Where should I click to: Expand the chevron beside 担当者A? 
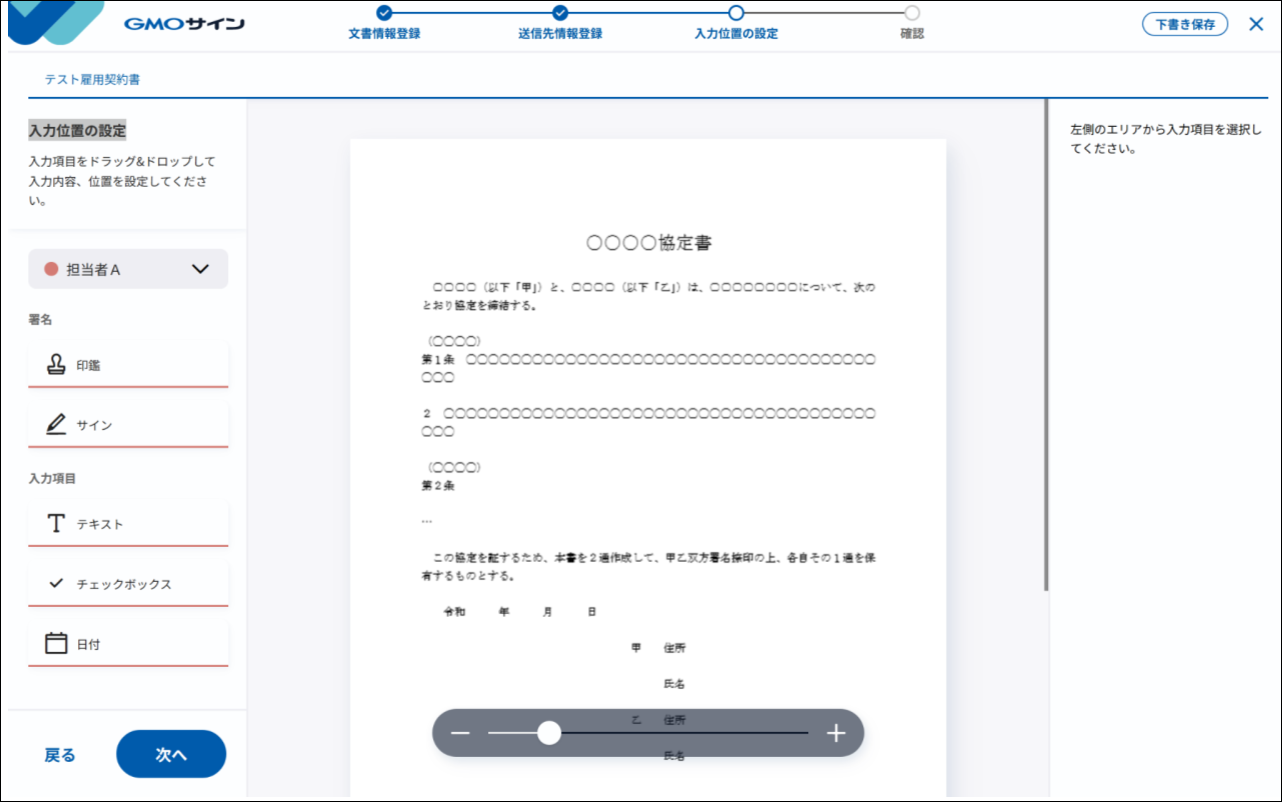[200, 269]
